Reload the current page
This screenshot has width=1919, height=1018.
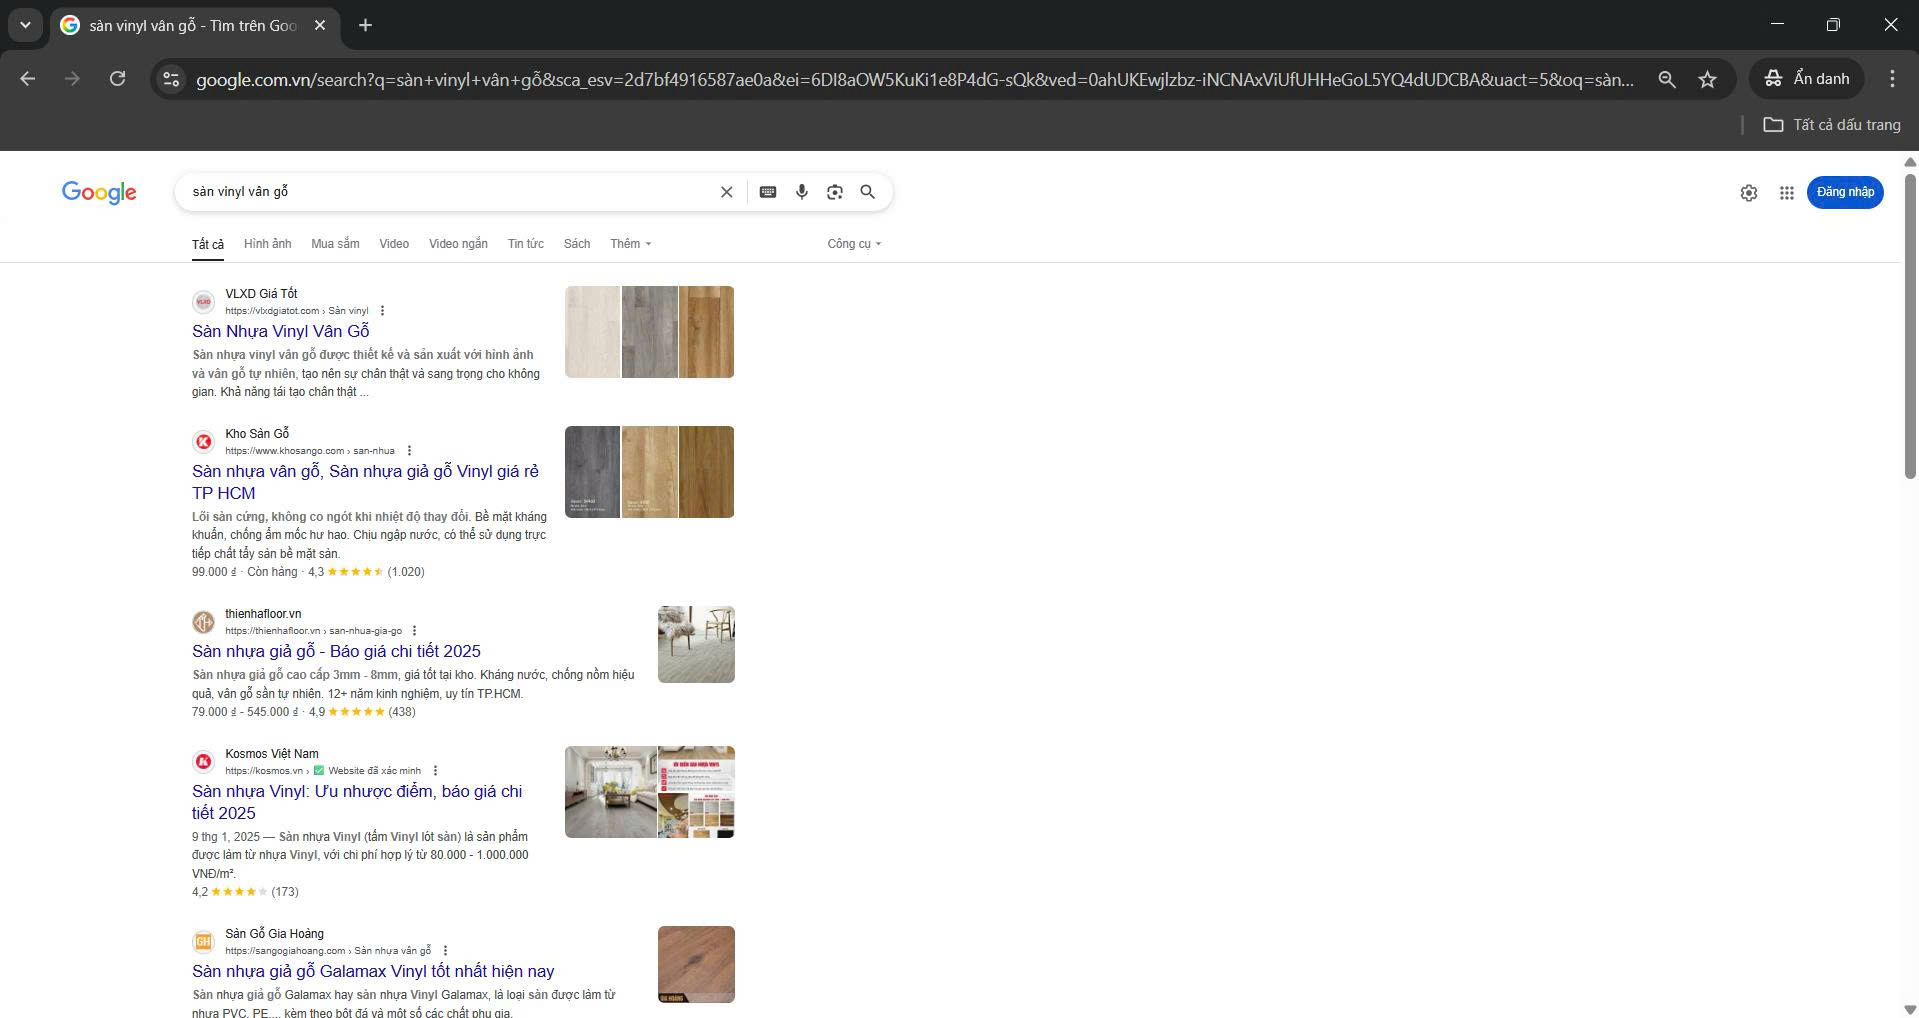click(x=117, y=79)
